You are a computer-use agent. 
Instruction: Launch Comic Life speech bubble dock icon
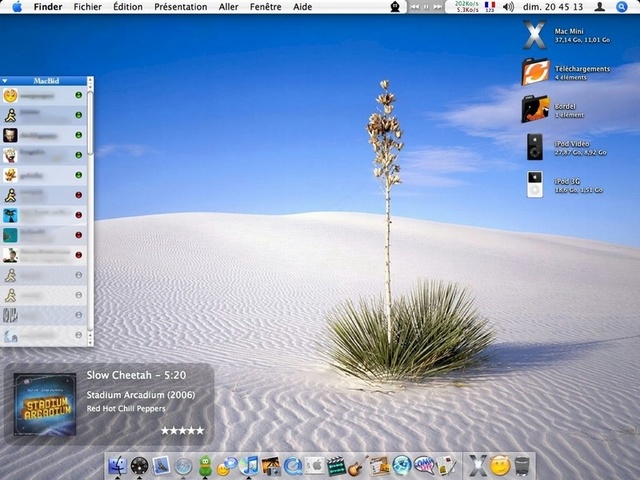(x=424, y=466)
